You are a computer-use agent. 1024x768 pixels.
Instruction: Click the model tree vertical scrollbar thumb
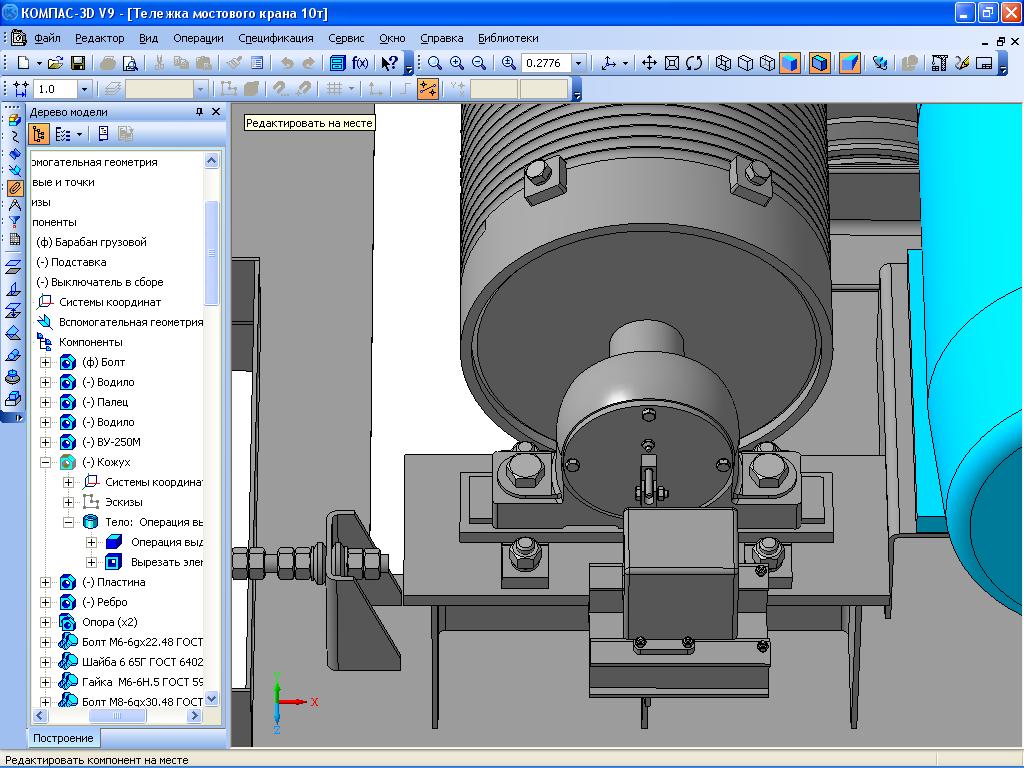(x=211, y=250)
